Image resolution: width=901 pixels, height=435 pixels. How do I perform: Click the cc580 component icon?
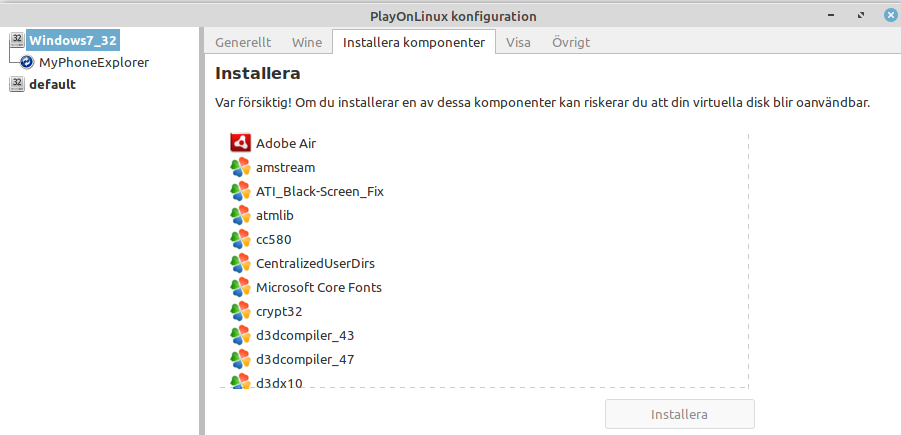click(x=239, y=239)
